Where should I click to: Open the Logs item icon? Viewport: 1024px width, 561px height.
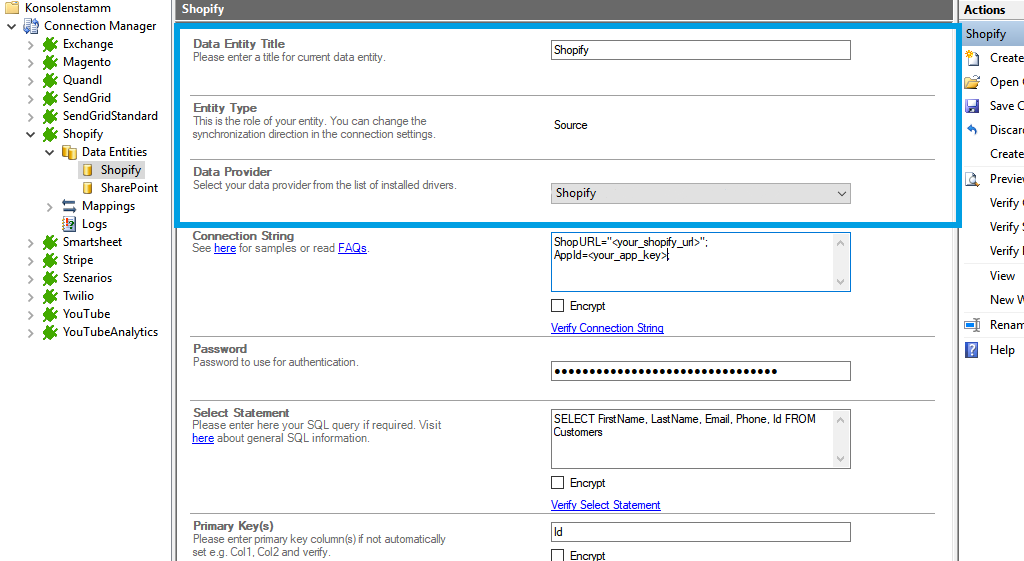coord(69,224)
